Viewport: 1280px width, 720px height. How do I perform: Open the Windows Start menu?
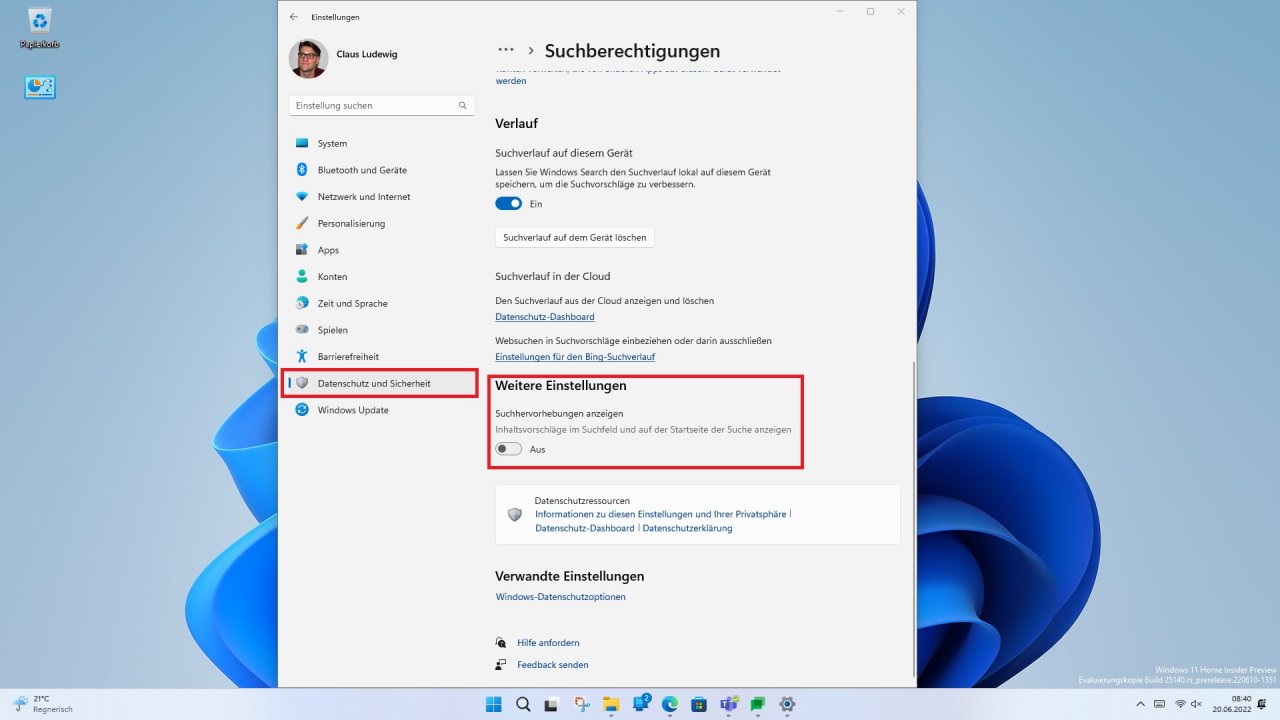coord(494,704)
